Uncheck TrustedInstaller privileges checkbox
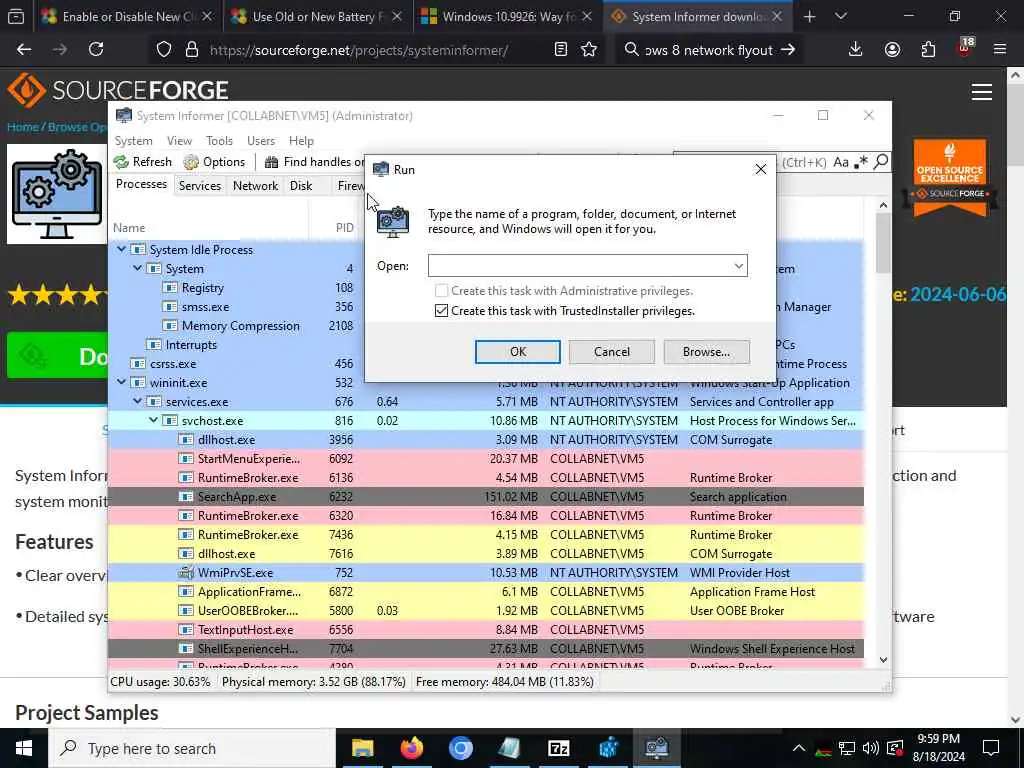The width and height of the screenshot is (1024, 768). 441,310
